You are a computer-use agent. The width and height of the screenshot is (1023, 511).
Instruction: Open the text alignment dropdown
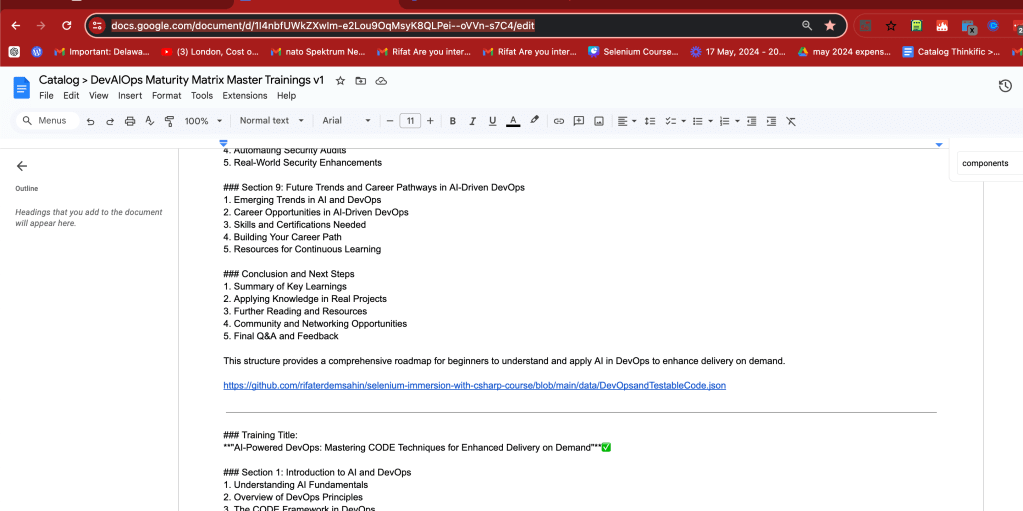627,121
